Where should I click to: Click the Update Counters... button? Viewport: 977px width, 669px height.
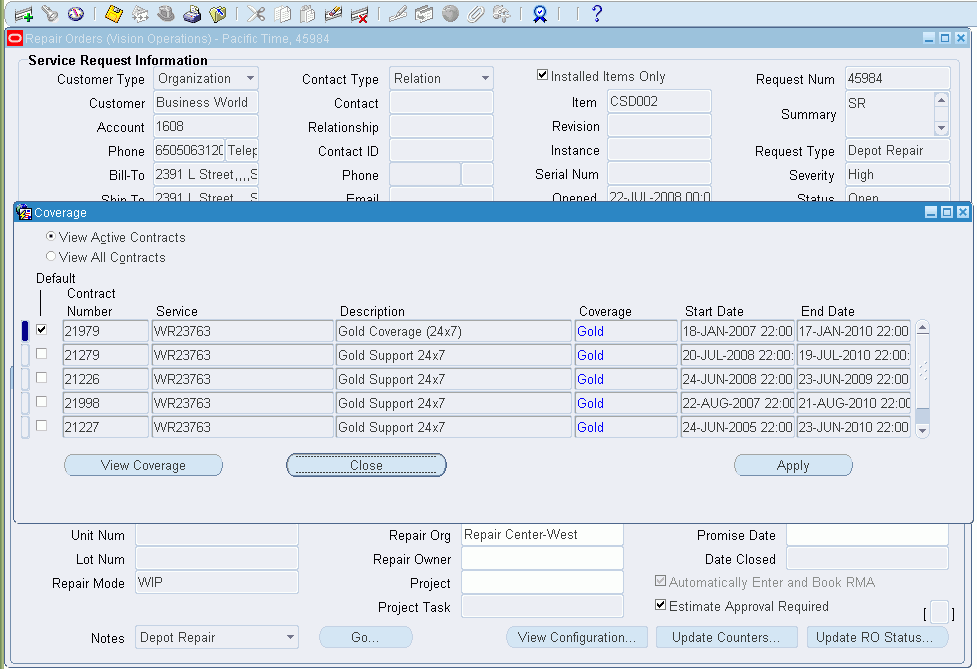(x=727, y=637)
